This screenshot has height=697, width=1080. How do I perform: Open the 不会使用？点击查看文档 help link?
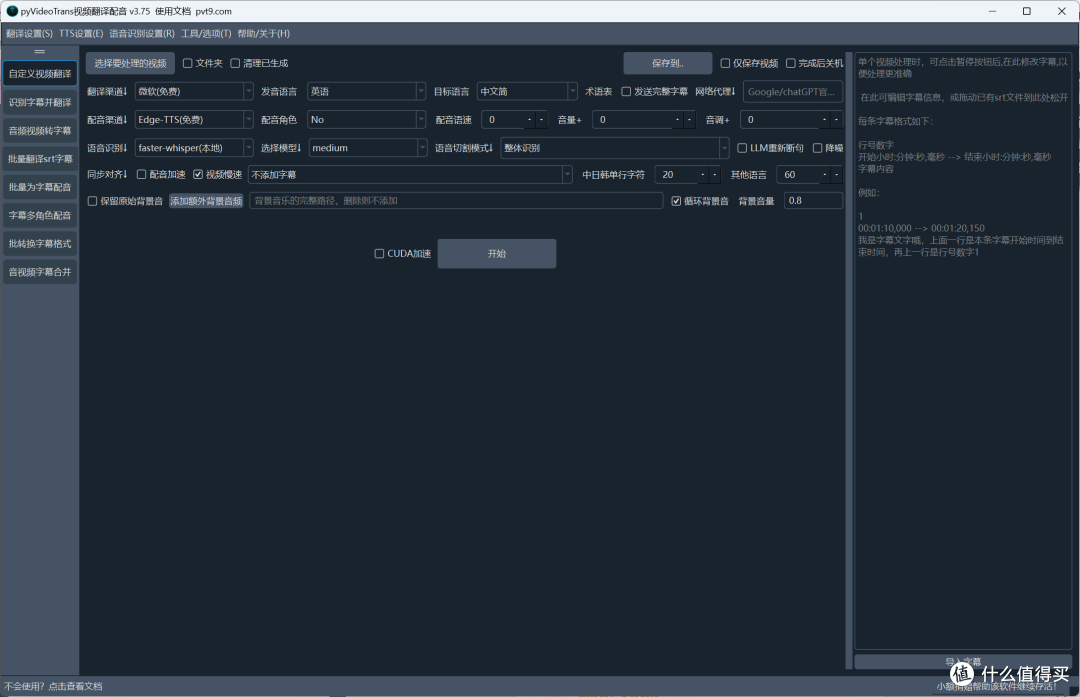click(x=53, y=686)
